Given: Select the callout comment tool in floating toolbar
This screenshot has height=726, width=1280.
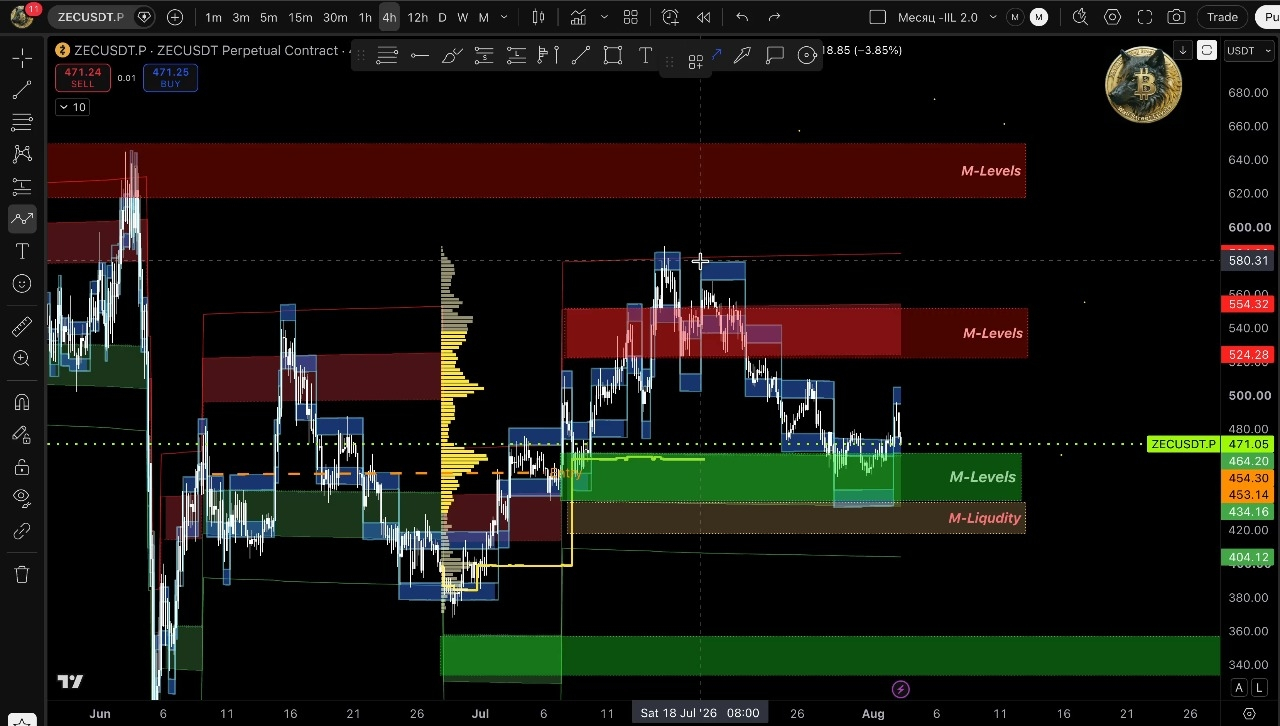Looking at the screenshot, I should coord(775,56).
